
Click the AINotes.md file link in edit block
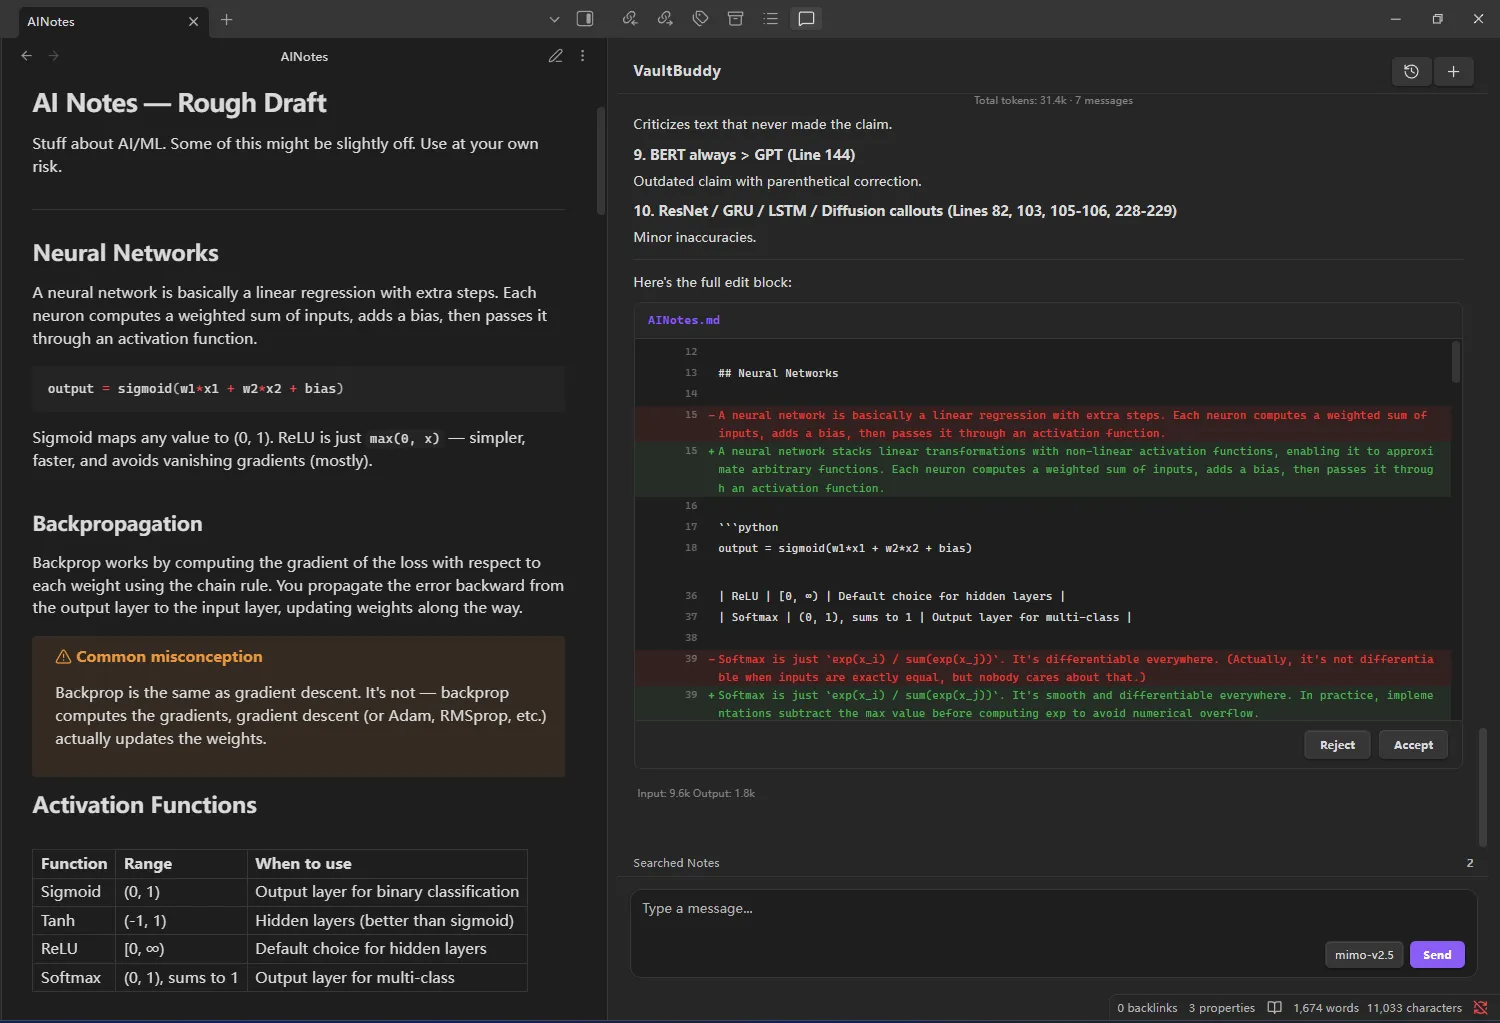click(684, 320)
